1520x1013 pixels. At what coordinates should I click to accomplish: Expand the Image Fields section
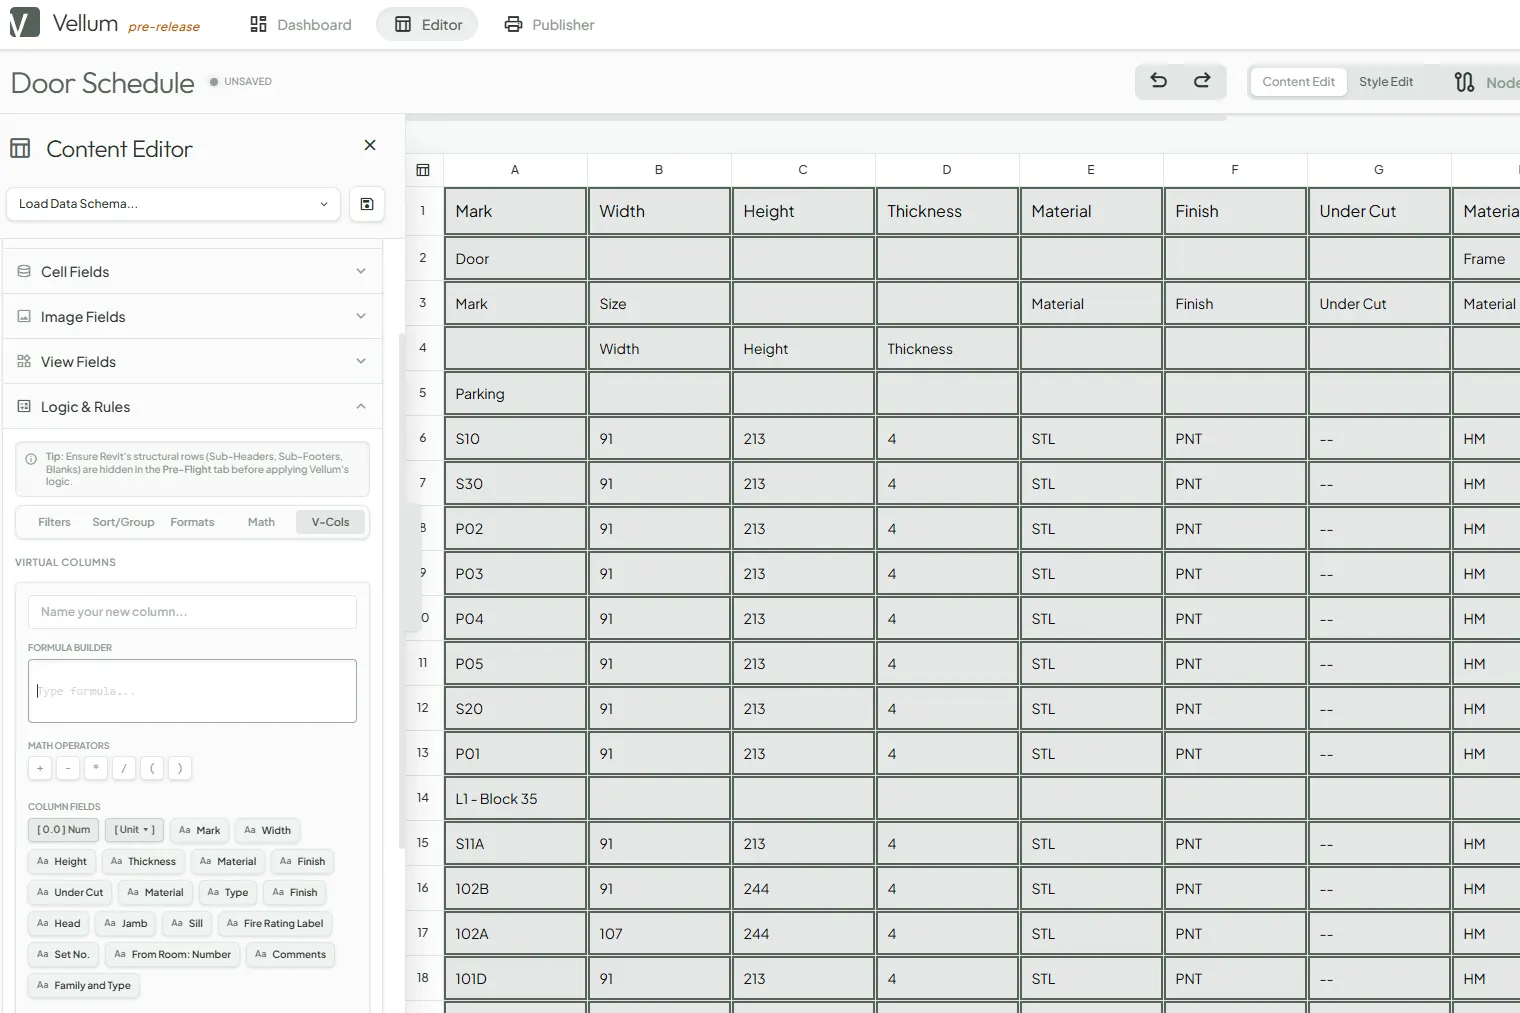(x=192, y=316)
